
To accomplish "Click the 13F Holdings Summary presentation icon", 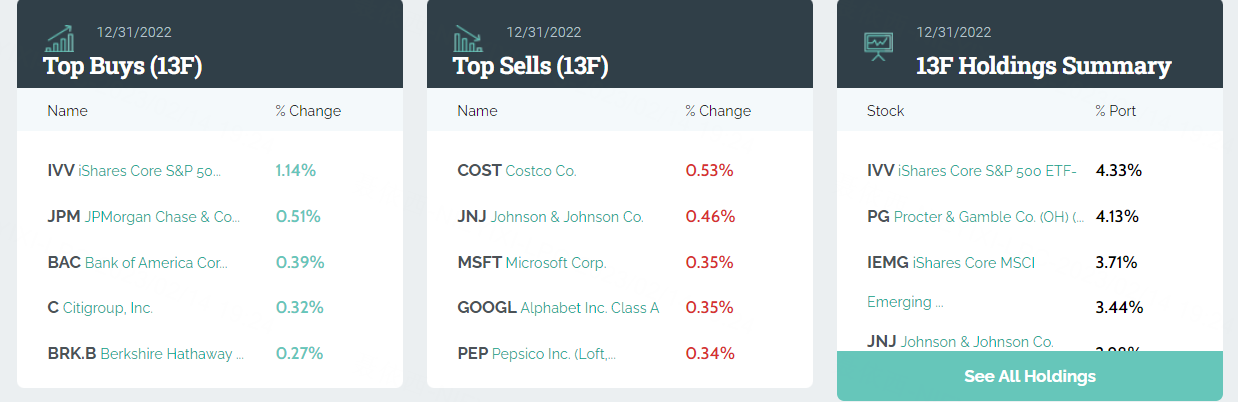I will point(878,44).
